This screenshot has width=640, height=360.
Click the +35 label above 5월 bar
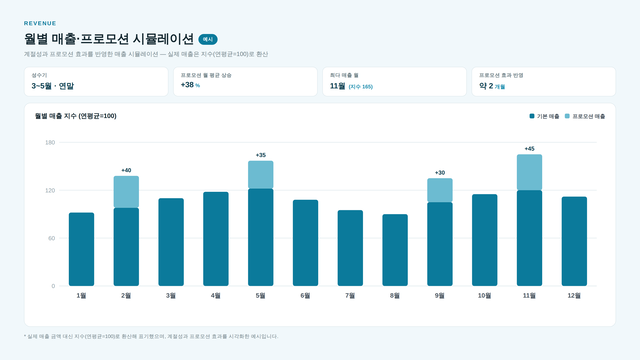pos(260,155)
